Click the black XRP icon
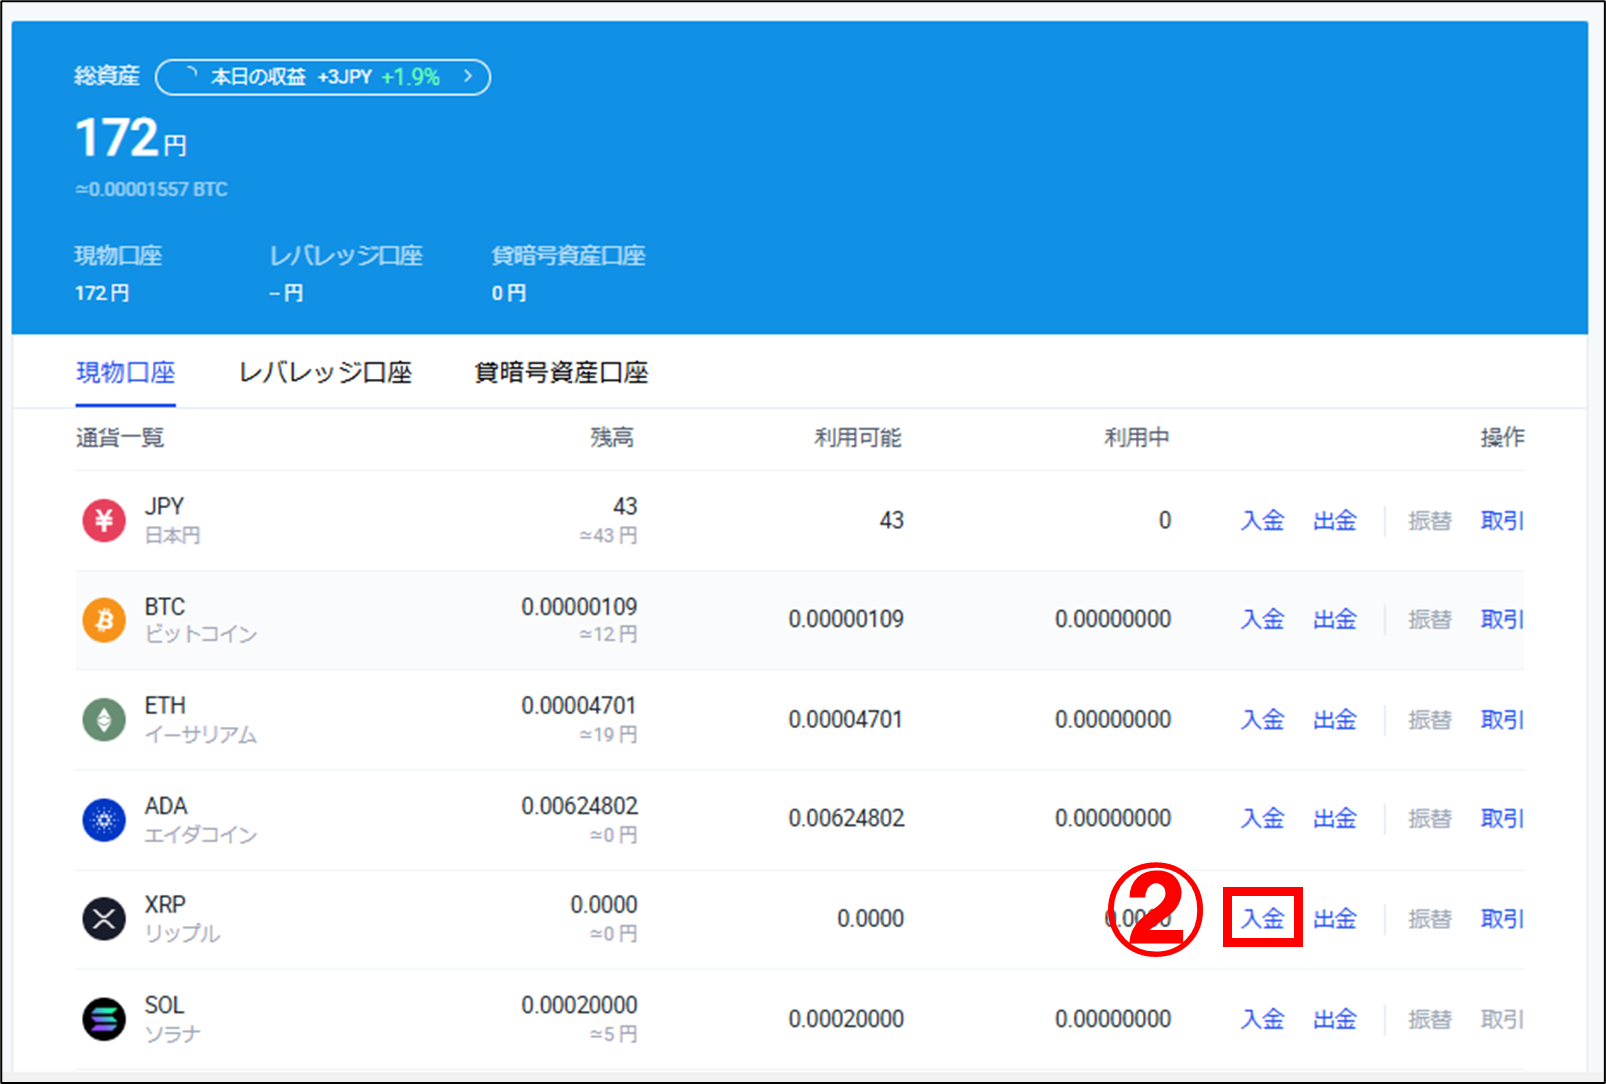Image resolution: width=1606 pixels, height=1084 pixels. [x=104, y=919]
